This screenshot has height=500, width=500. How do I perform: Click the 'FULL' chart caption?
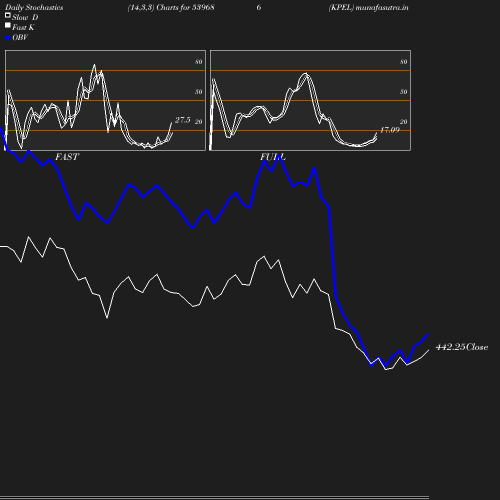pyautogui.click(x=273, y=157)
